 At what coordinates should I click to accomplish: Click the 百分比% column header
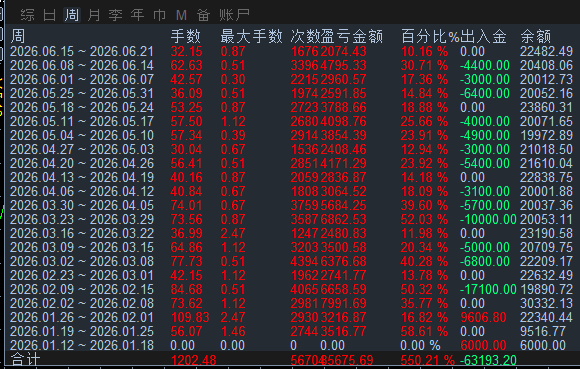point(430,37)
